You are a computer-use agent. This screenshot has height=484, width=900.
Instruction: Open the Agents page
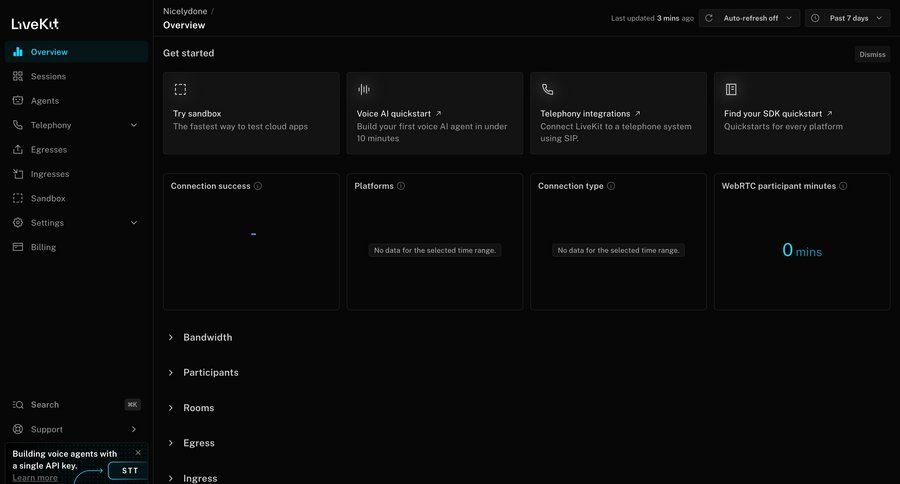click(76, 100)
